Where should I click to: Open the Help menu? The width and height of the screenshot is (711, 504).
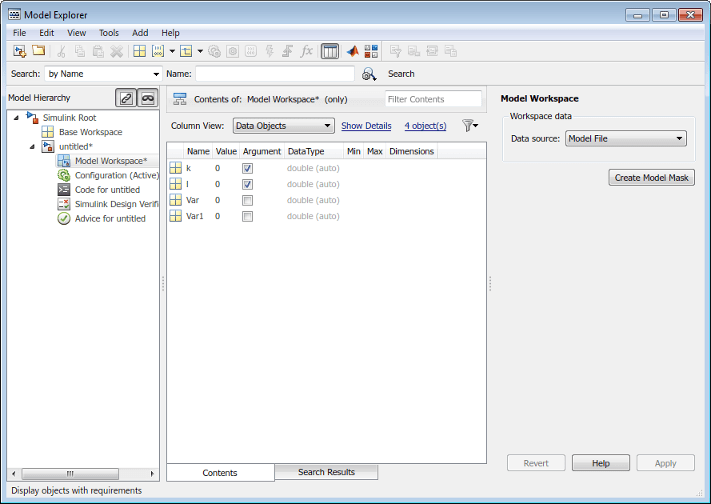click(170, 33)
